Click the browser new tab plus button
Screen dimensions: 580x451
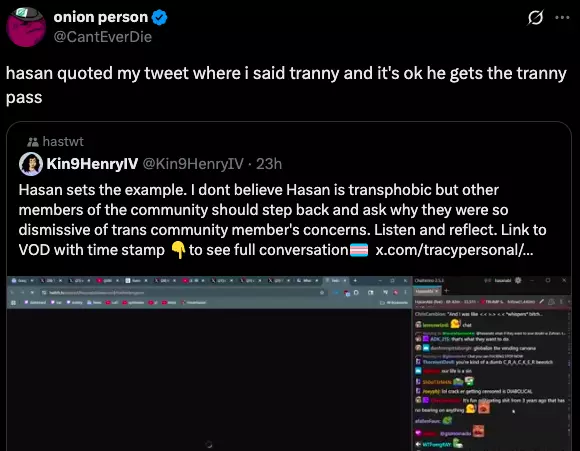355,281
